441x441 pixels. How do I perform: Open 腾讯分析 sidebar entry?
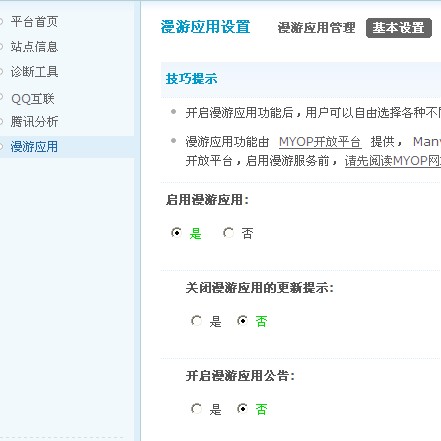point(34,122)
